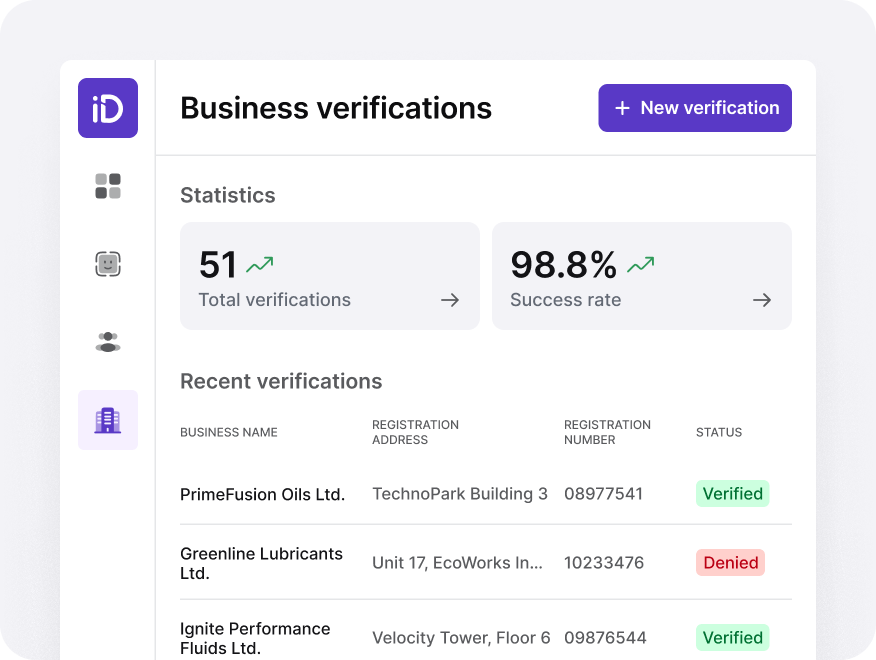Screen dimensions: 876x660
Task: Select the business verifications building icon
Action: pyautogui.click(x=107, y=419)
